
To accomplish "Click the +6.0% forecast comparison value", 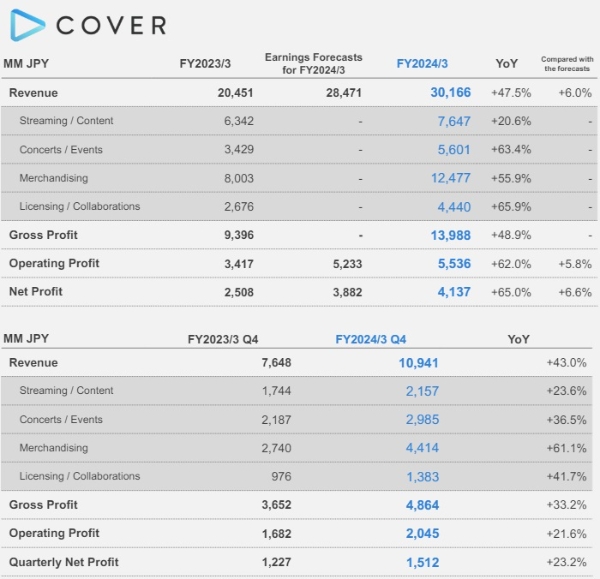I will 575,93.
